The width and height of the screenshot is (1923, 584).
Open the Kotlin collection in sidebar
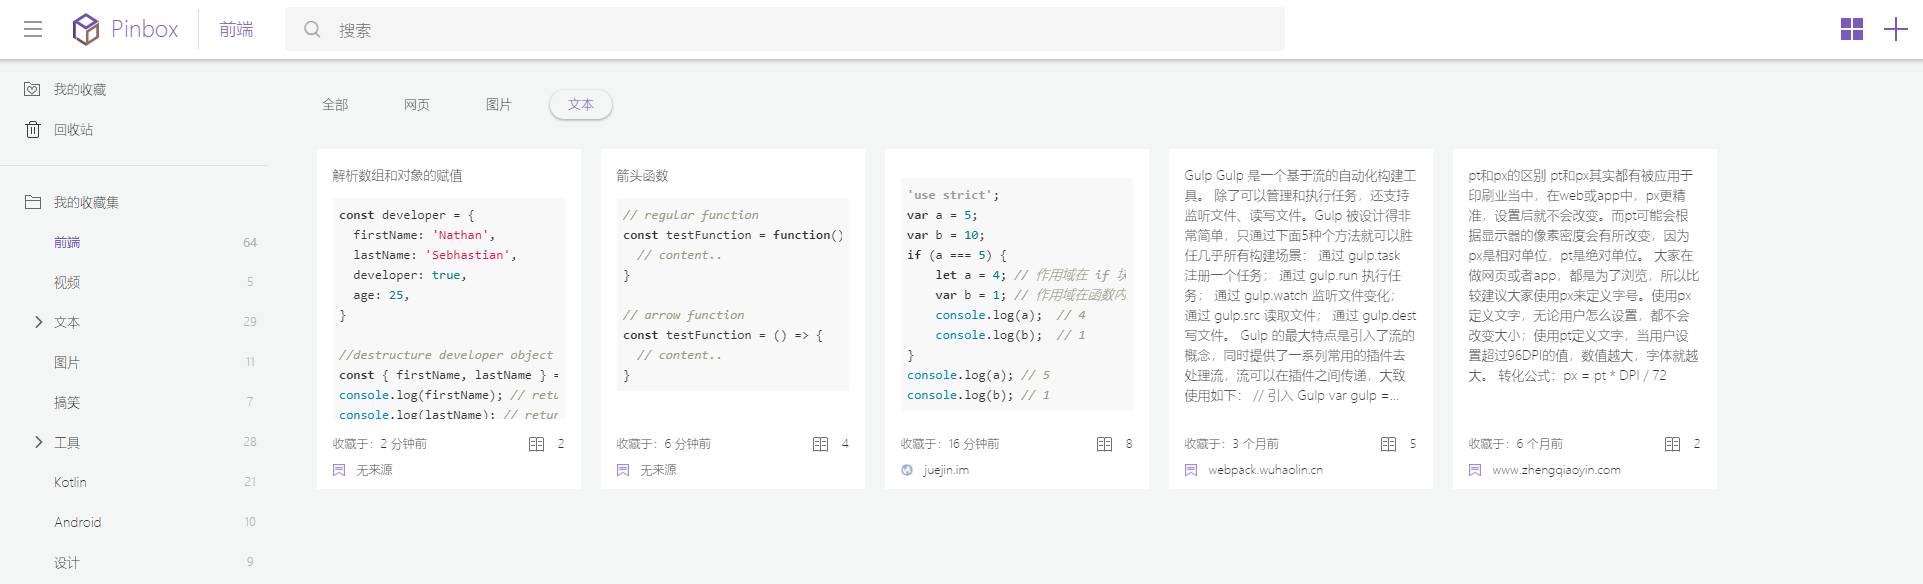point(70,482)
